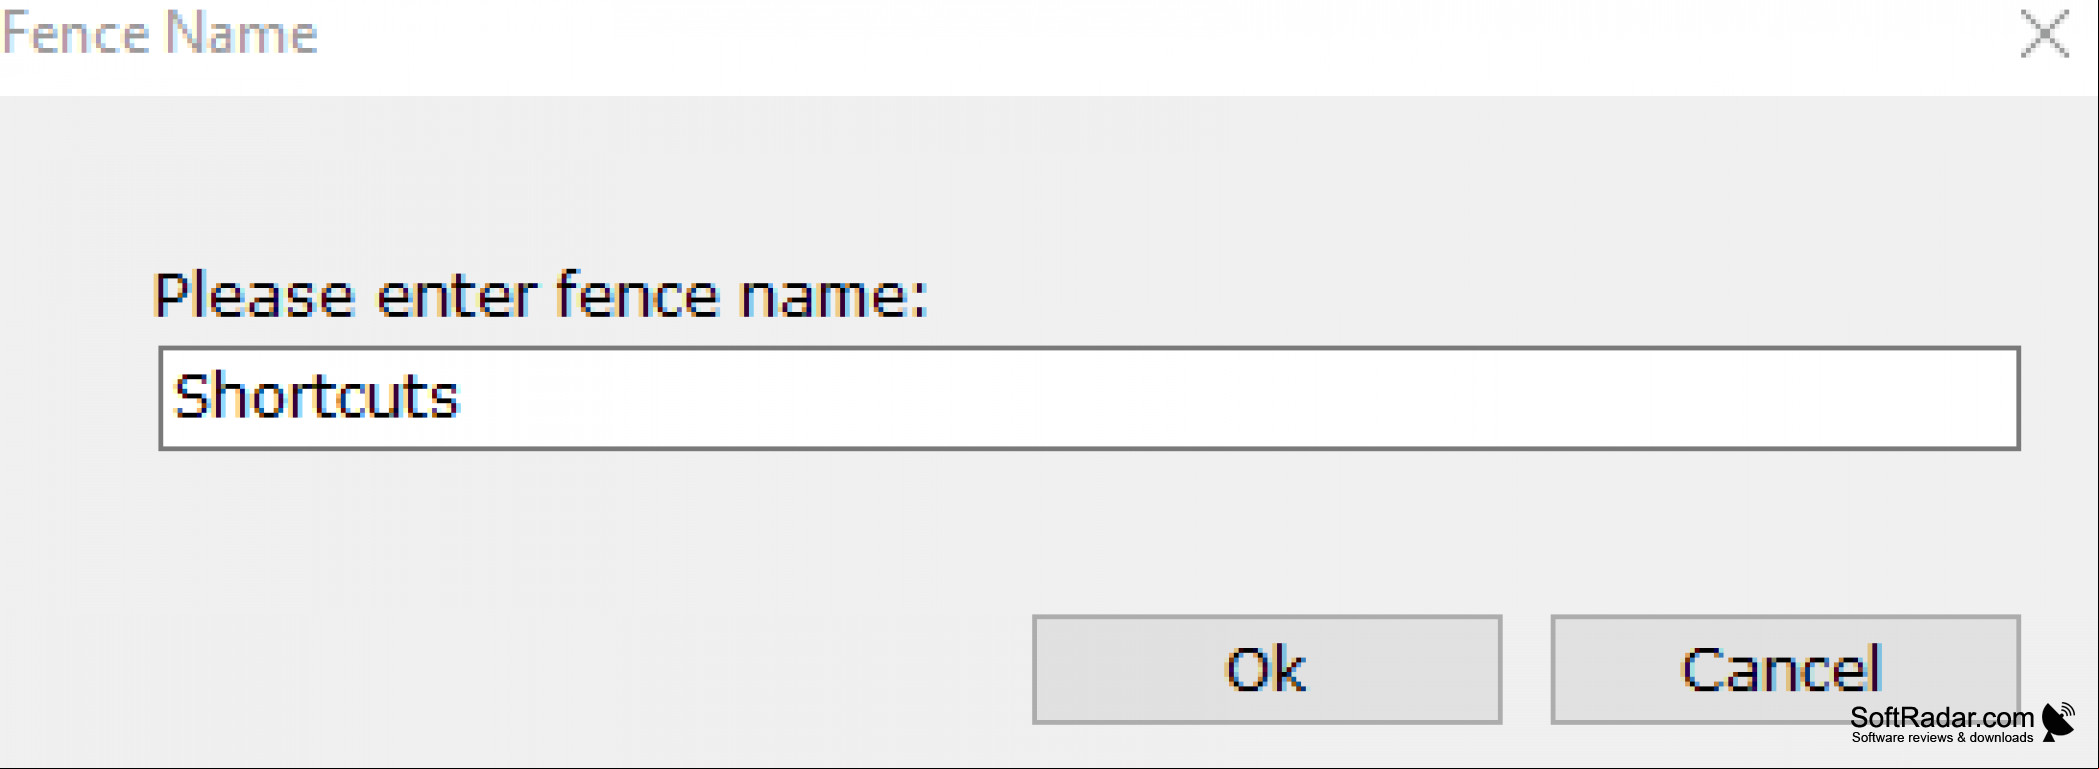Open the SoftRadar.com watermark link
Image resolution: width=2099 pixels, height=769 pixels.
(1942, 717)
